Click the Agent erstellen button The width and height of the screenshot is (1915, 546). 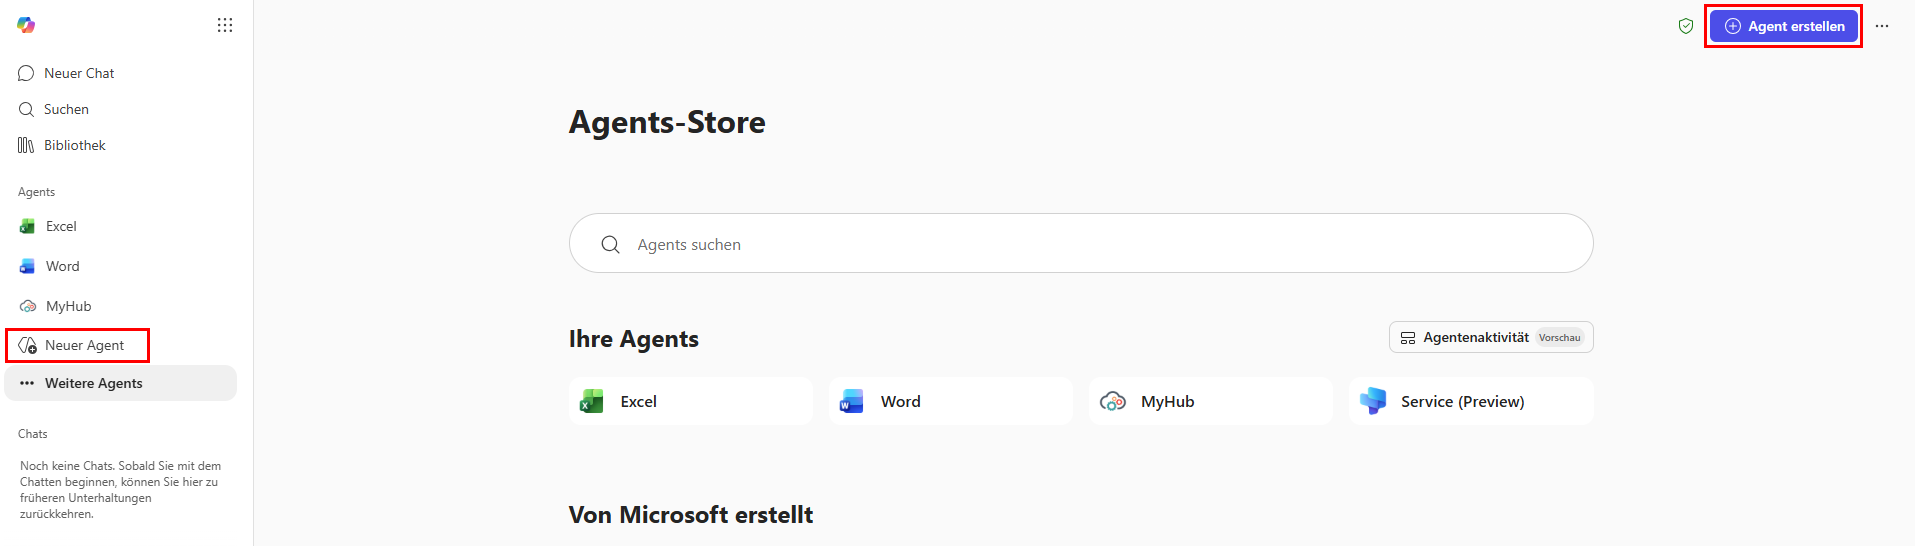coord(1784,26)
